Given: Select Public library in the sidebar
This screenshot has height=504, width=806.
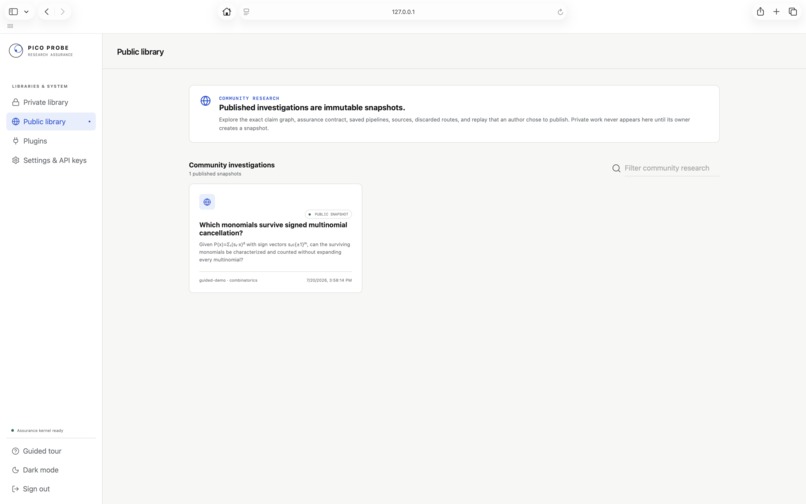Looking at the screenshot, I should click(51, 121).
